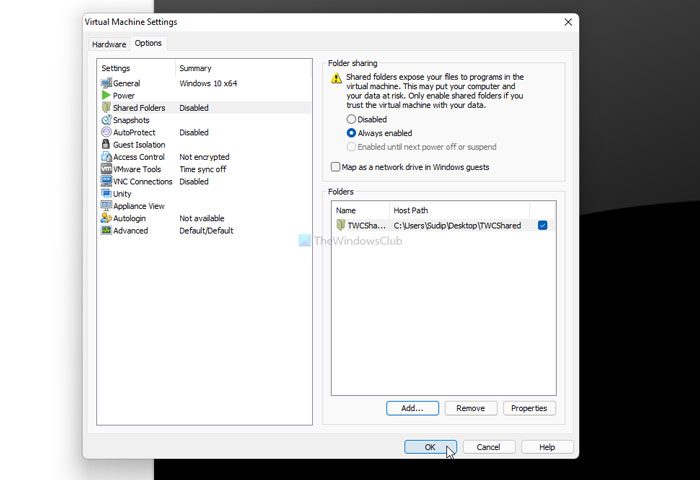The height and width of the screenshot is (480, 700).
Task: Confirm settings with the OK button
Action: tap(430, 447)
